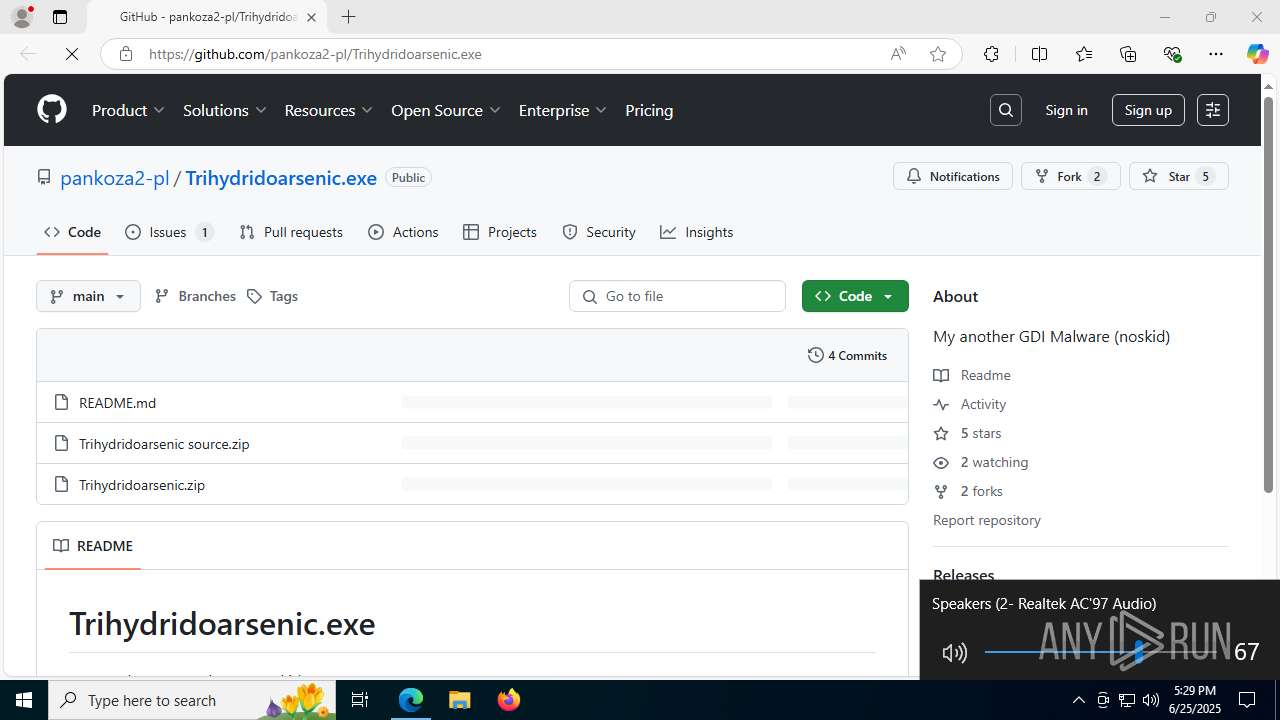Expand the Open Source menu

(x=446, y=110)
